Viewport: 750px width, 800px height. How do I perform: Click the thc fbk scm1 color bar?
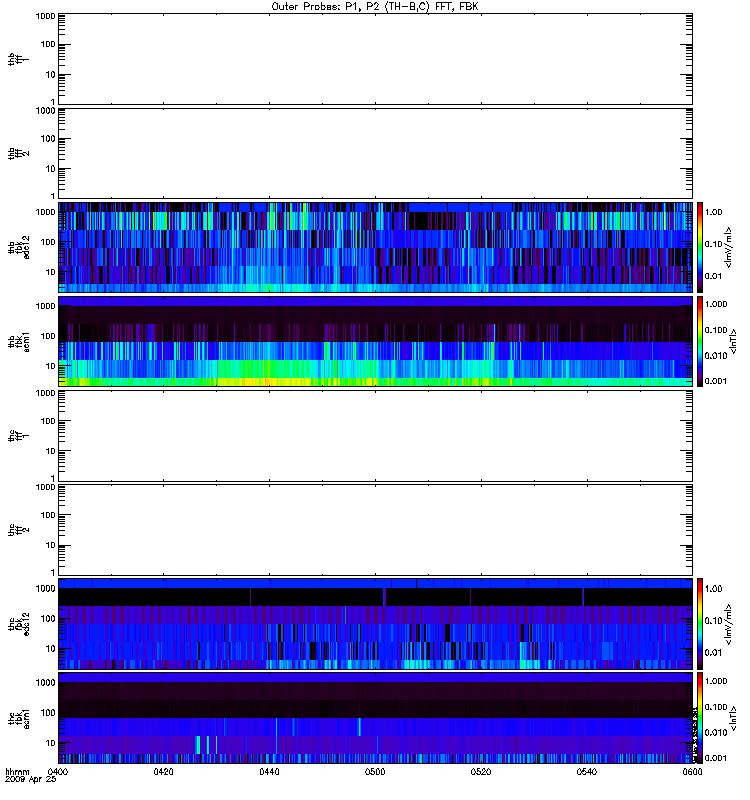pyautogui.click(x=700, y=718)
